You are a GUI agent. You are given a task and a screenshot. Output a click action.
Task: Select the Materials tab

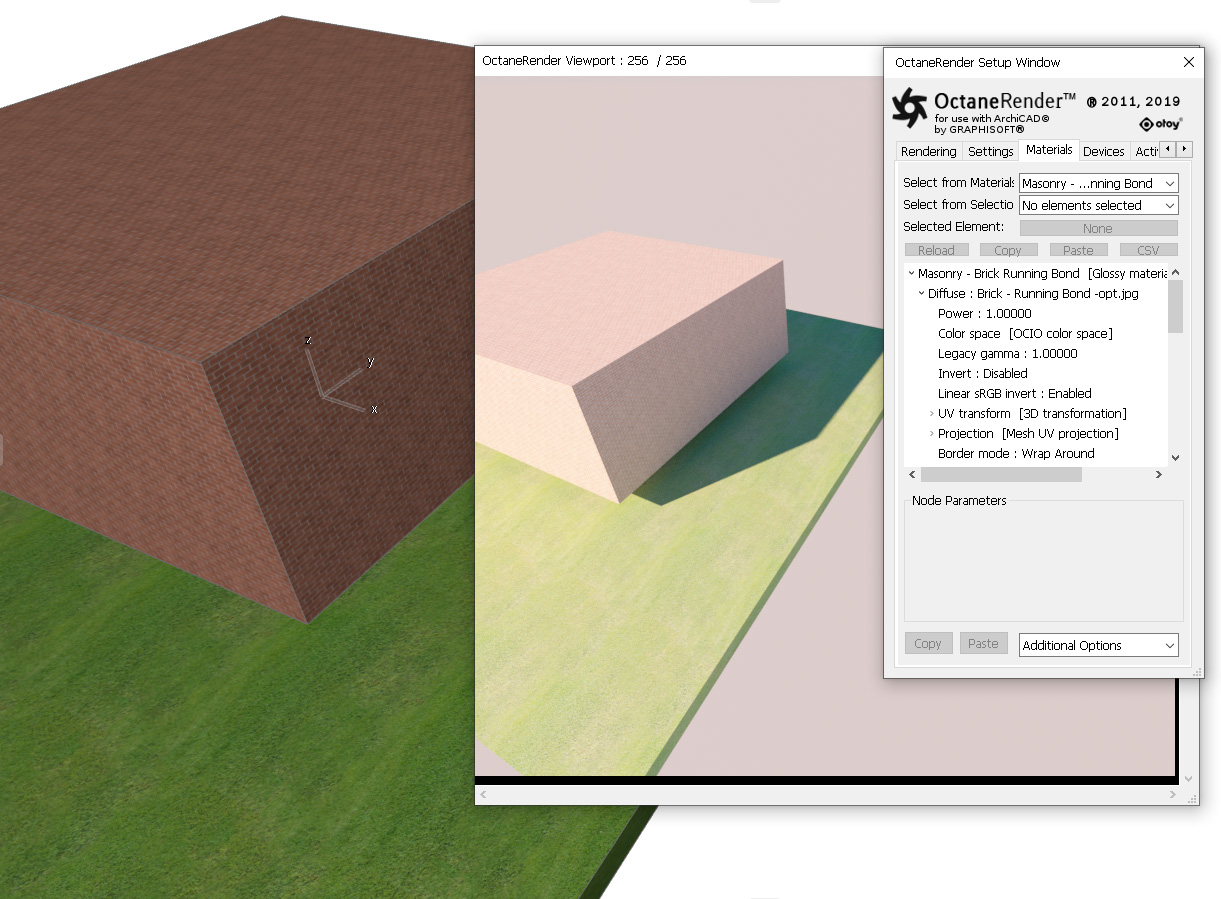(x=1049, y=150)
